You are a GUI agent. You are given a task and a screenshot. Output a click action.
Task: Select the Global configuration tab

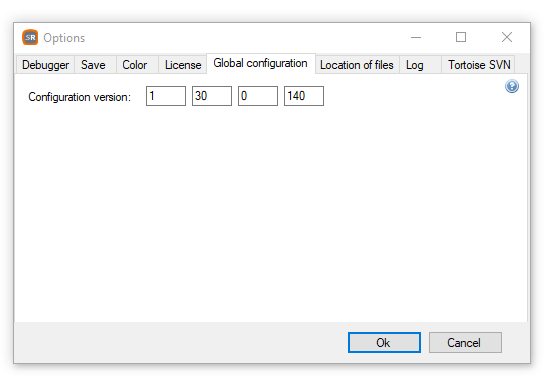point(261,63)
